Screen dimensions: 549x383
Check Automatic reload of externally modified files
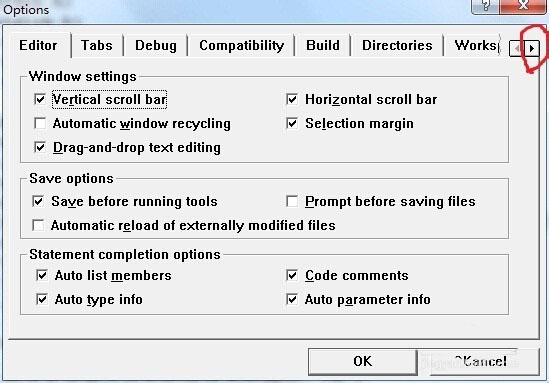pos(38,225)
